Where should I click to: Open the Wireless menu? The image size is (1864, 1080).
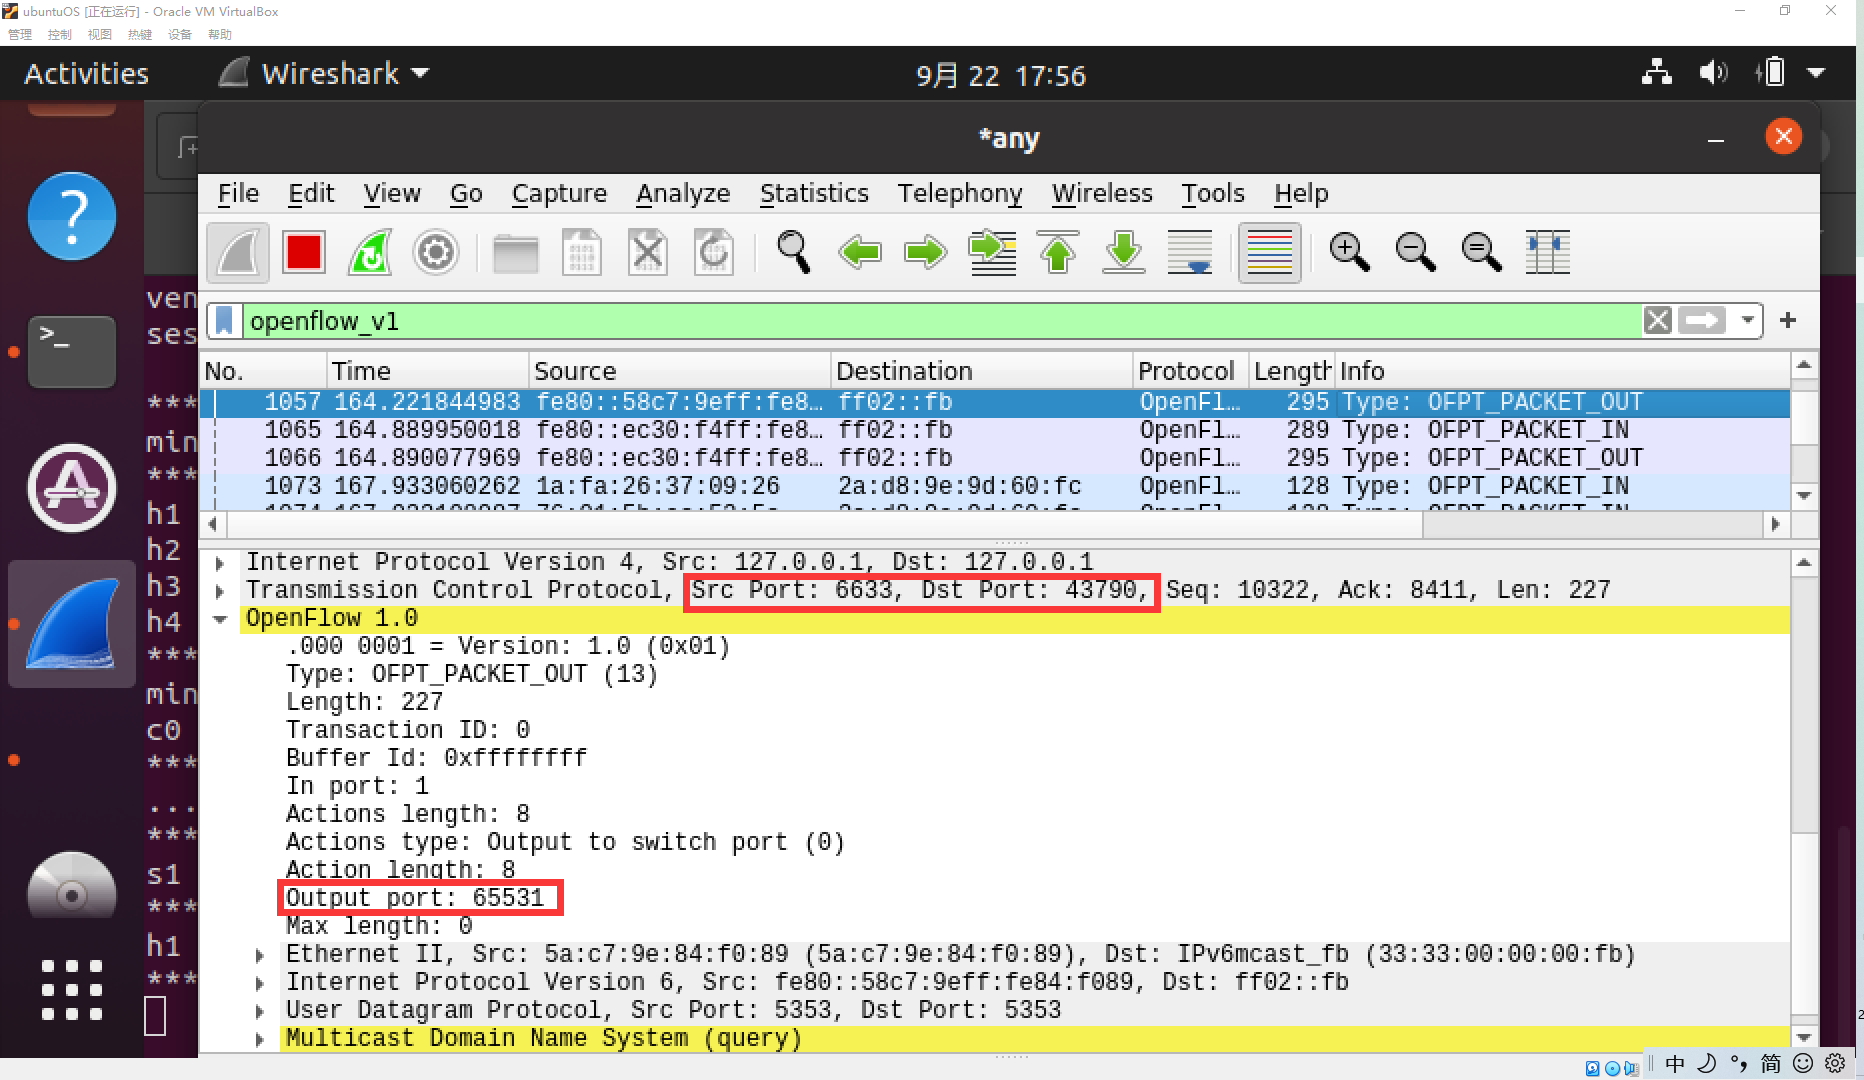pyautogui.click(x=1102, y=193)
